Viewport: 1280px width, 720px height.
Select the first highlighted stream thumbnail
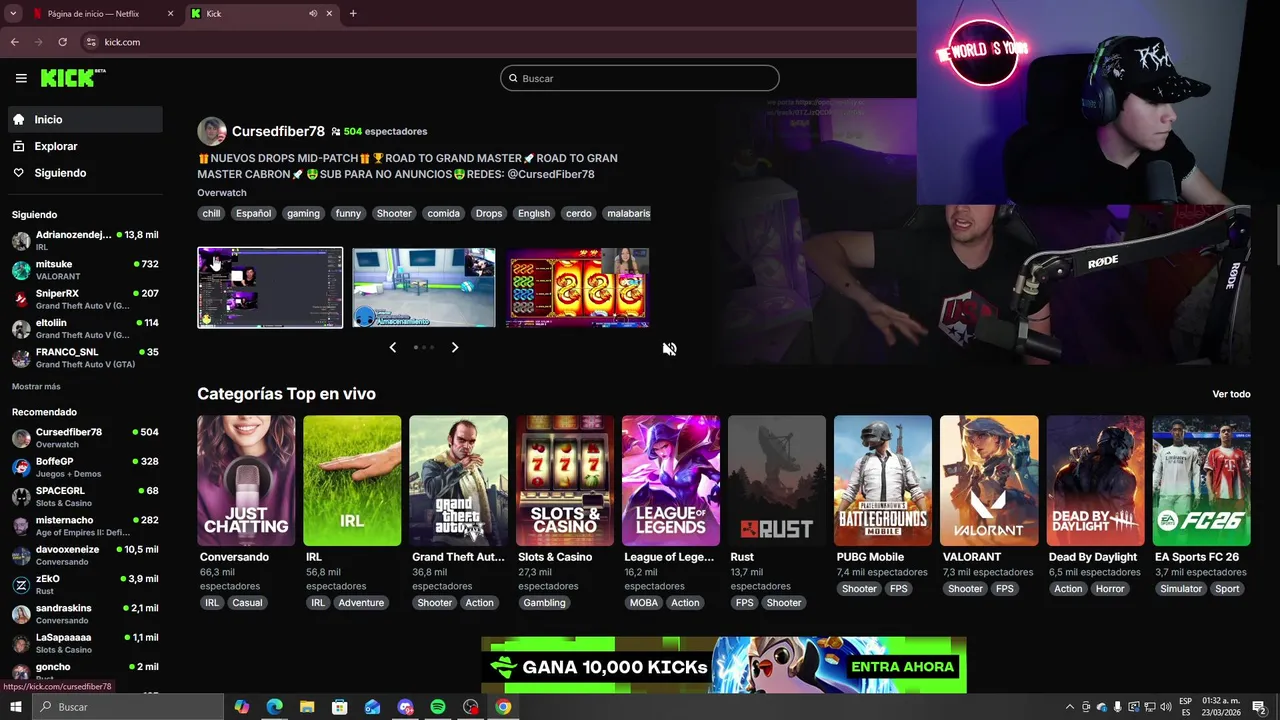click(270, 288)
